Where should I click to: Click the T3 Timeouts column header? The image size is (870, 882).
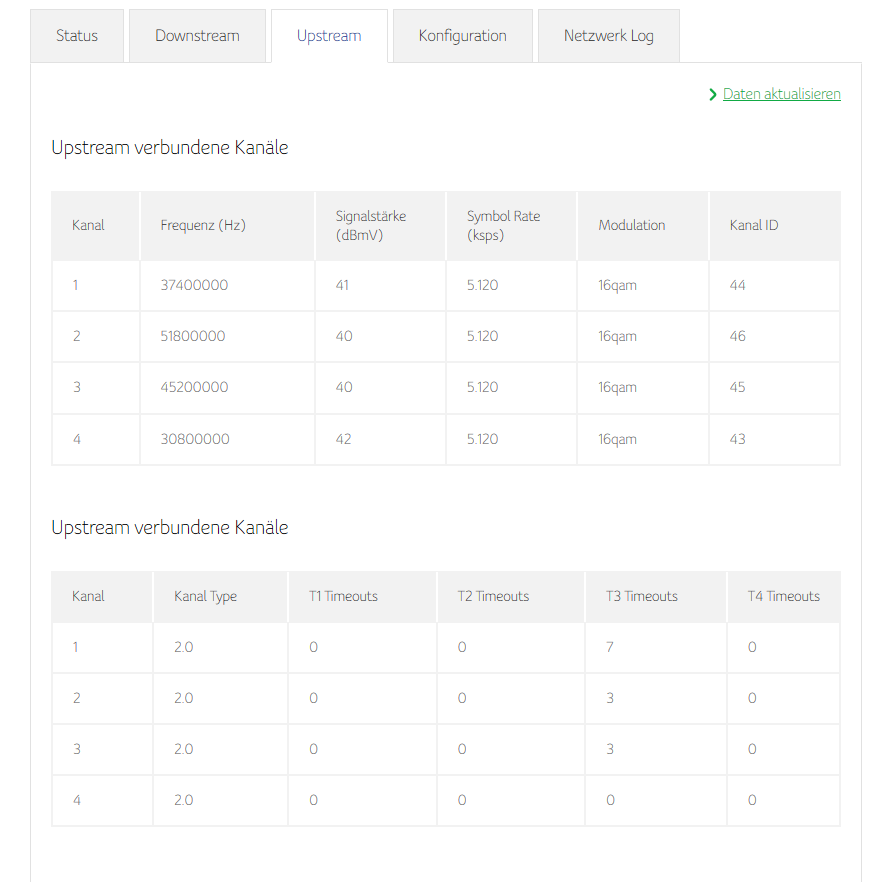[641, 596]
